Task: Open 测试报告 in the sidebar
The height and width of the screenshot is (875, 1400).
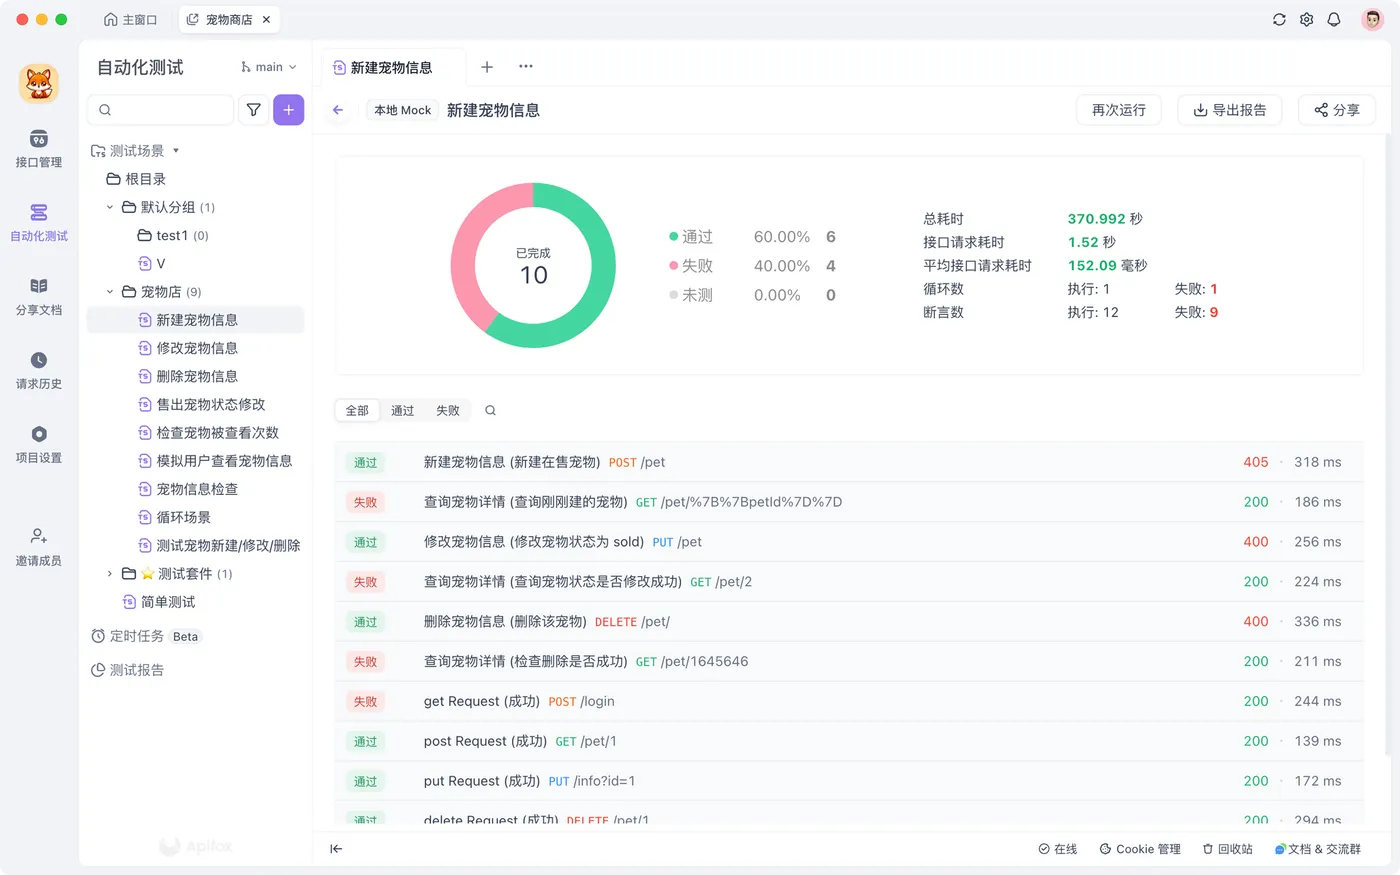Action: [x=128, y=670]
